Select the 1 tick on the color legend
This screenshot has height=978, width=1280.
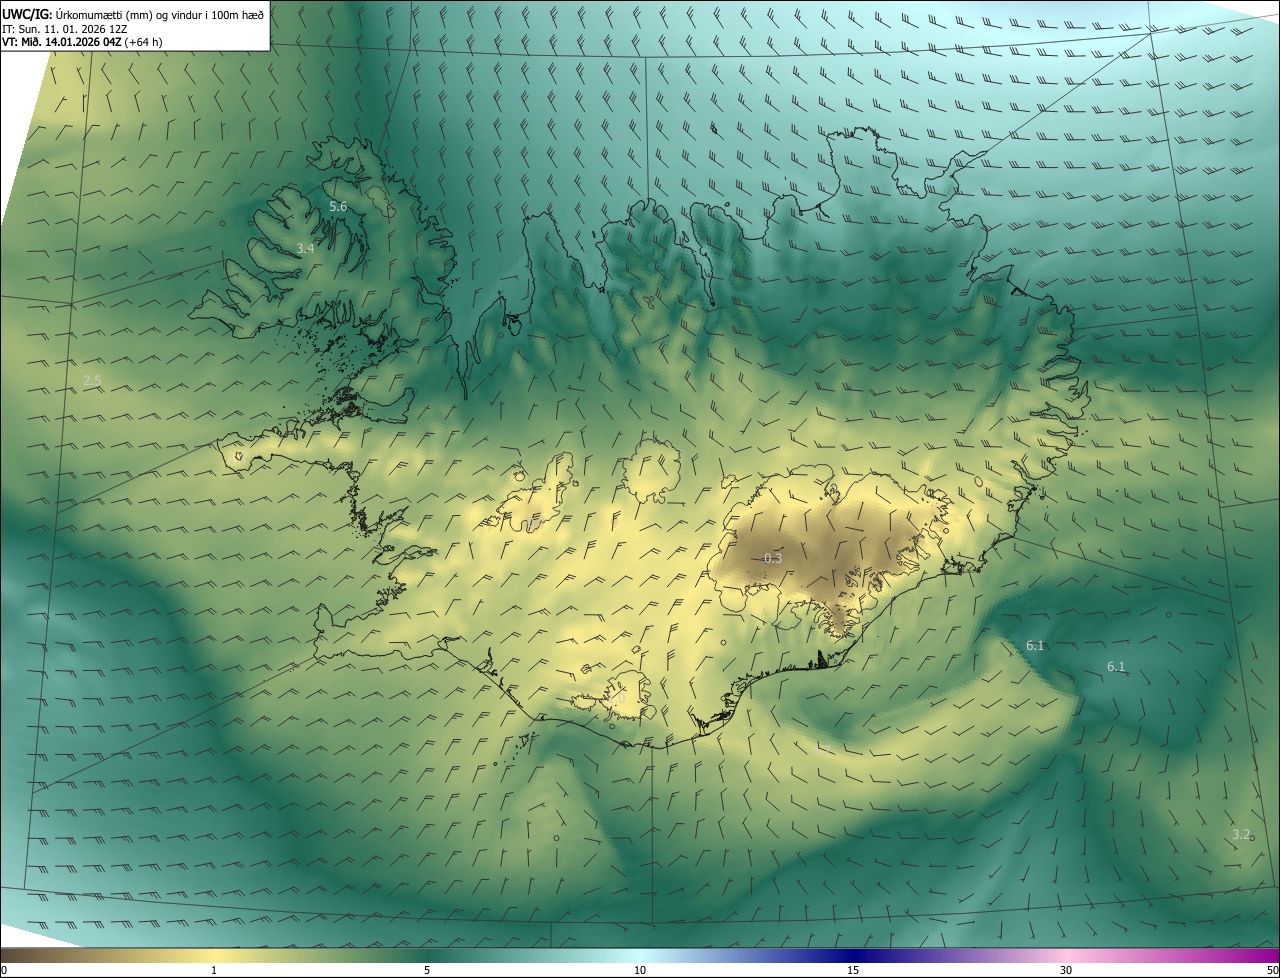(214, 970)
